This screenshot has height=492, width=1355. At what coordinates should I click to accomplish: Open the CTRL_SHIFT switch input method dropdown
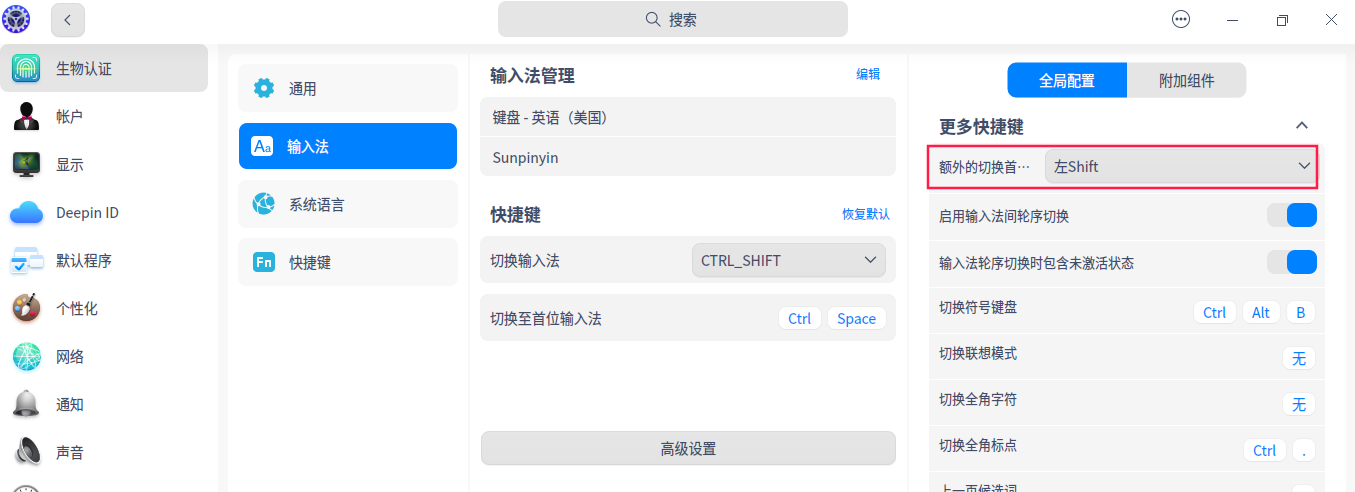788,261
